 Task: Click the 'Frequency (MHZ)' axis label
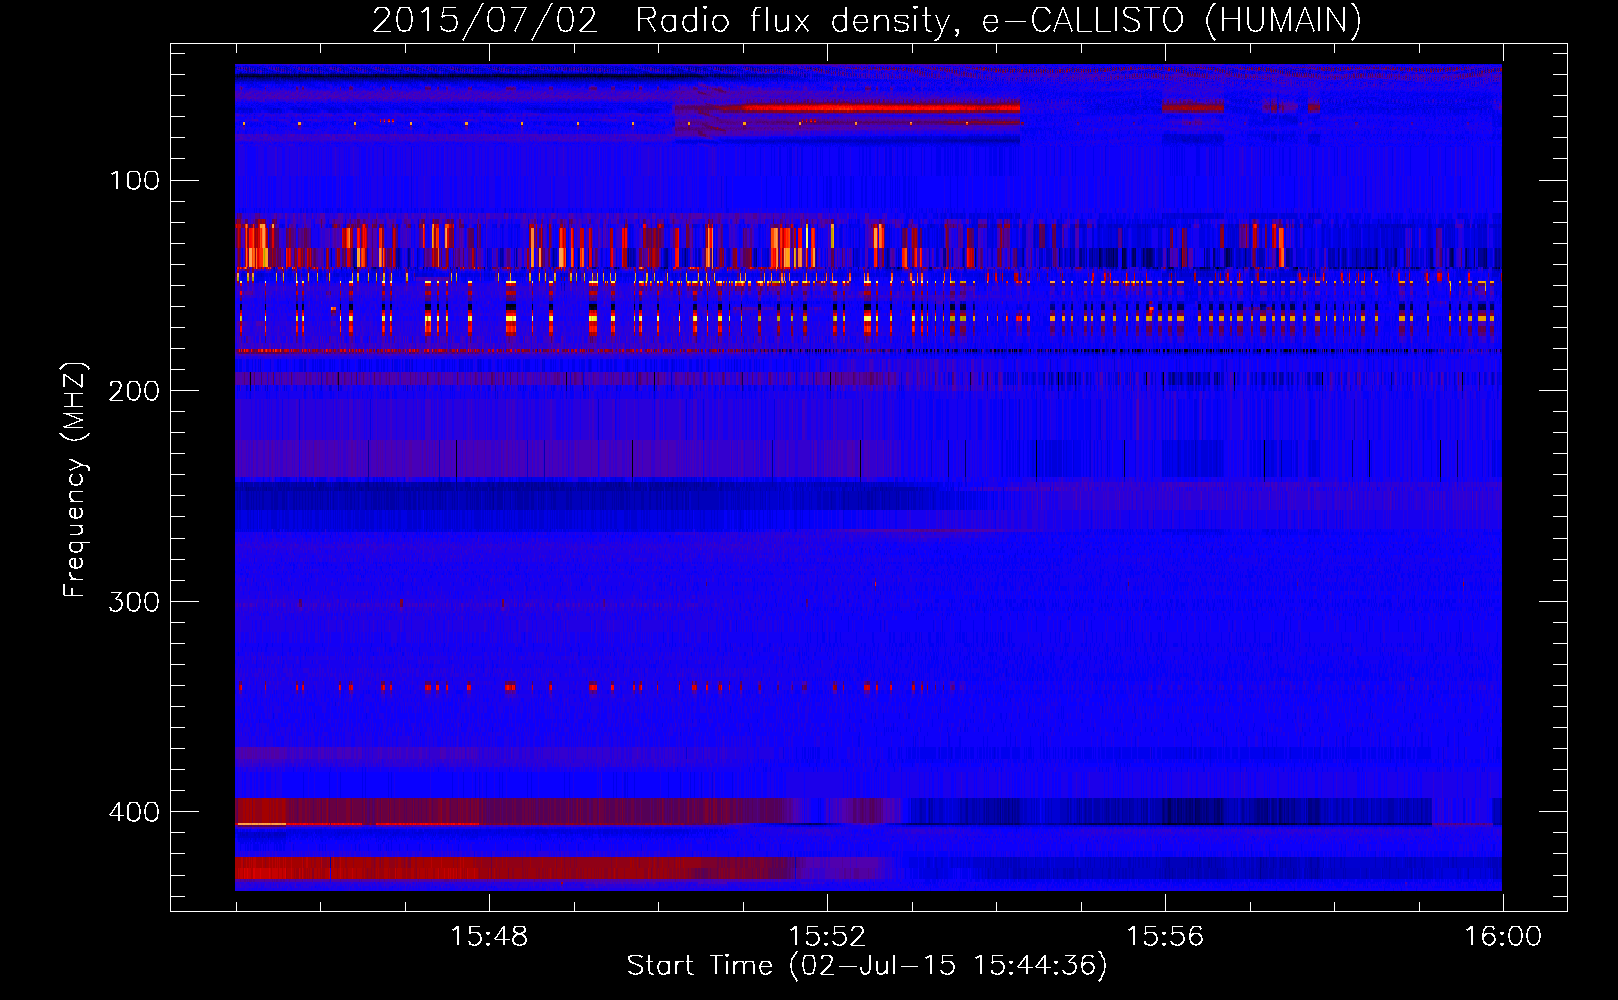[x=75, y=479]
